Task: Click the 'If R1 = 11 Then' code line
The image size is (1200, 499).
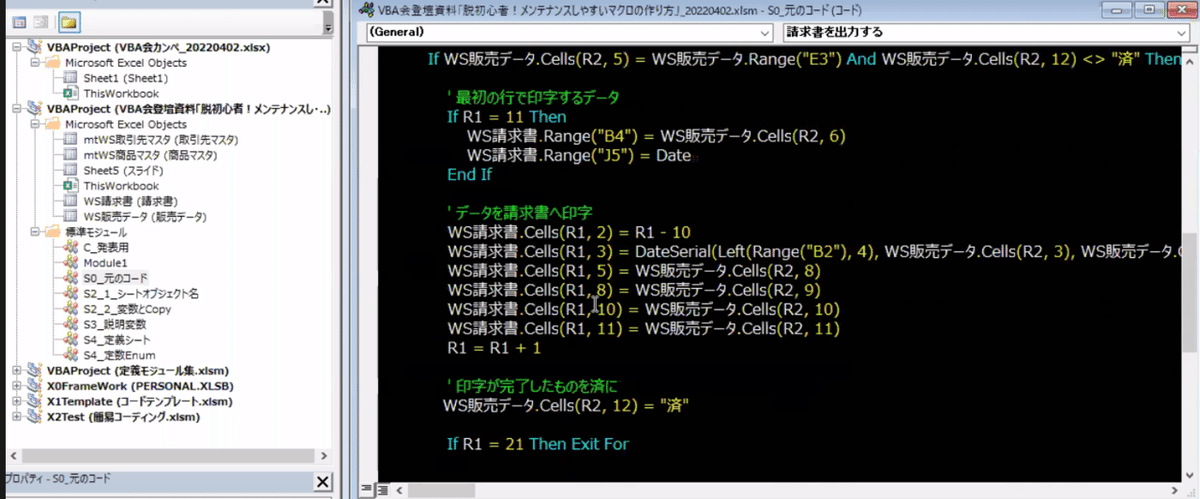Action: click(x=506, y=116)
